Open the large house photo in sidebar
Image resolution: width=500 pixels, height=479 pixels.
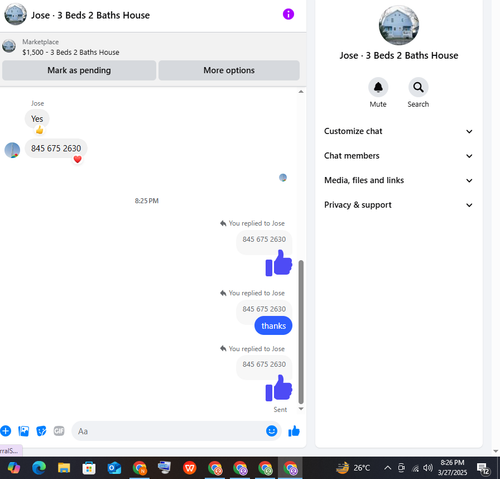pos(399,25)
